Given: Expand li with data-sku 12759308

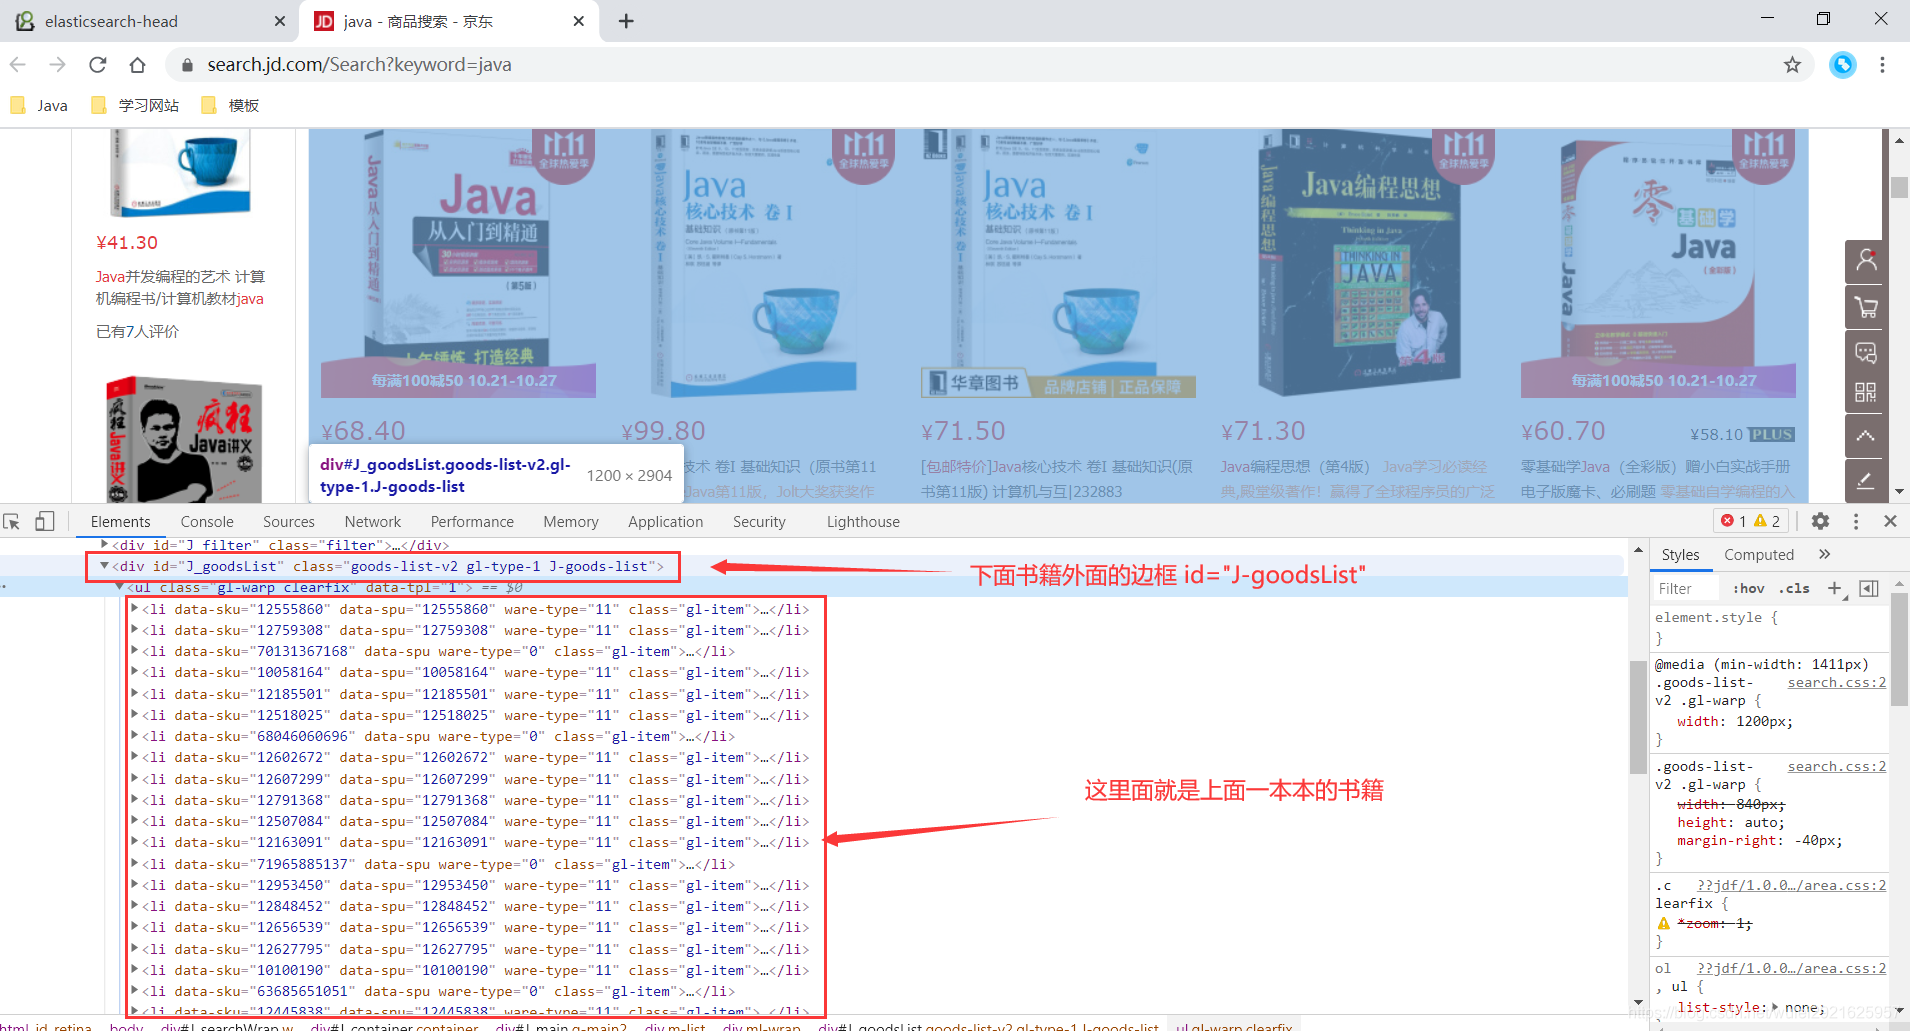Looking at the screenshot, I should (x=134, y=630).
